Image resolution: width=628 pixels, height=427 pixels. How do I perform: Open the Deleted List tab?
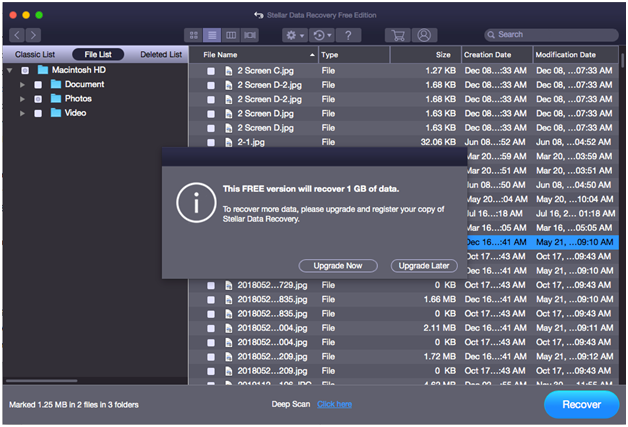coord(161,54)
